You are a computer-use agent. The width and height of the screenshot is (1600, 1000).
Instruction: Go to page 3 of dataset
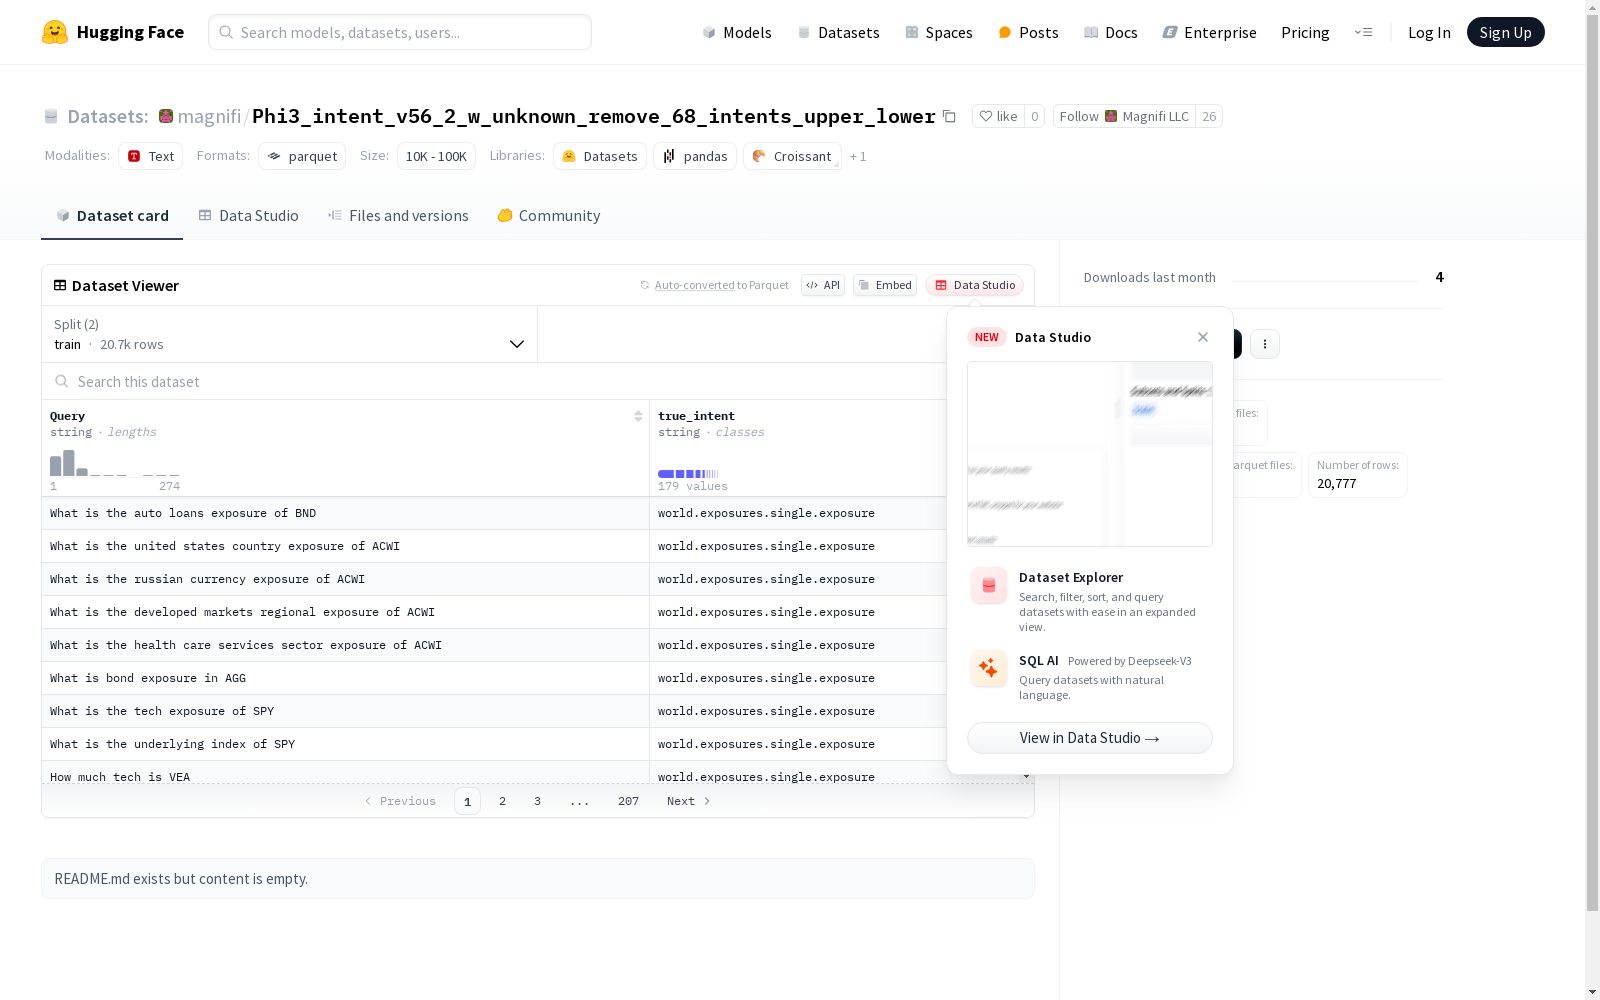537,801
